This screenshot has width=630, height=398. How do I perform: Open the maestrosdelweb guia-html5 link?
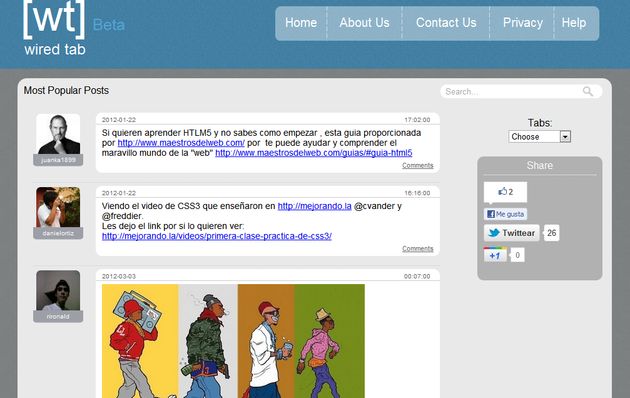coord(314,153)
